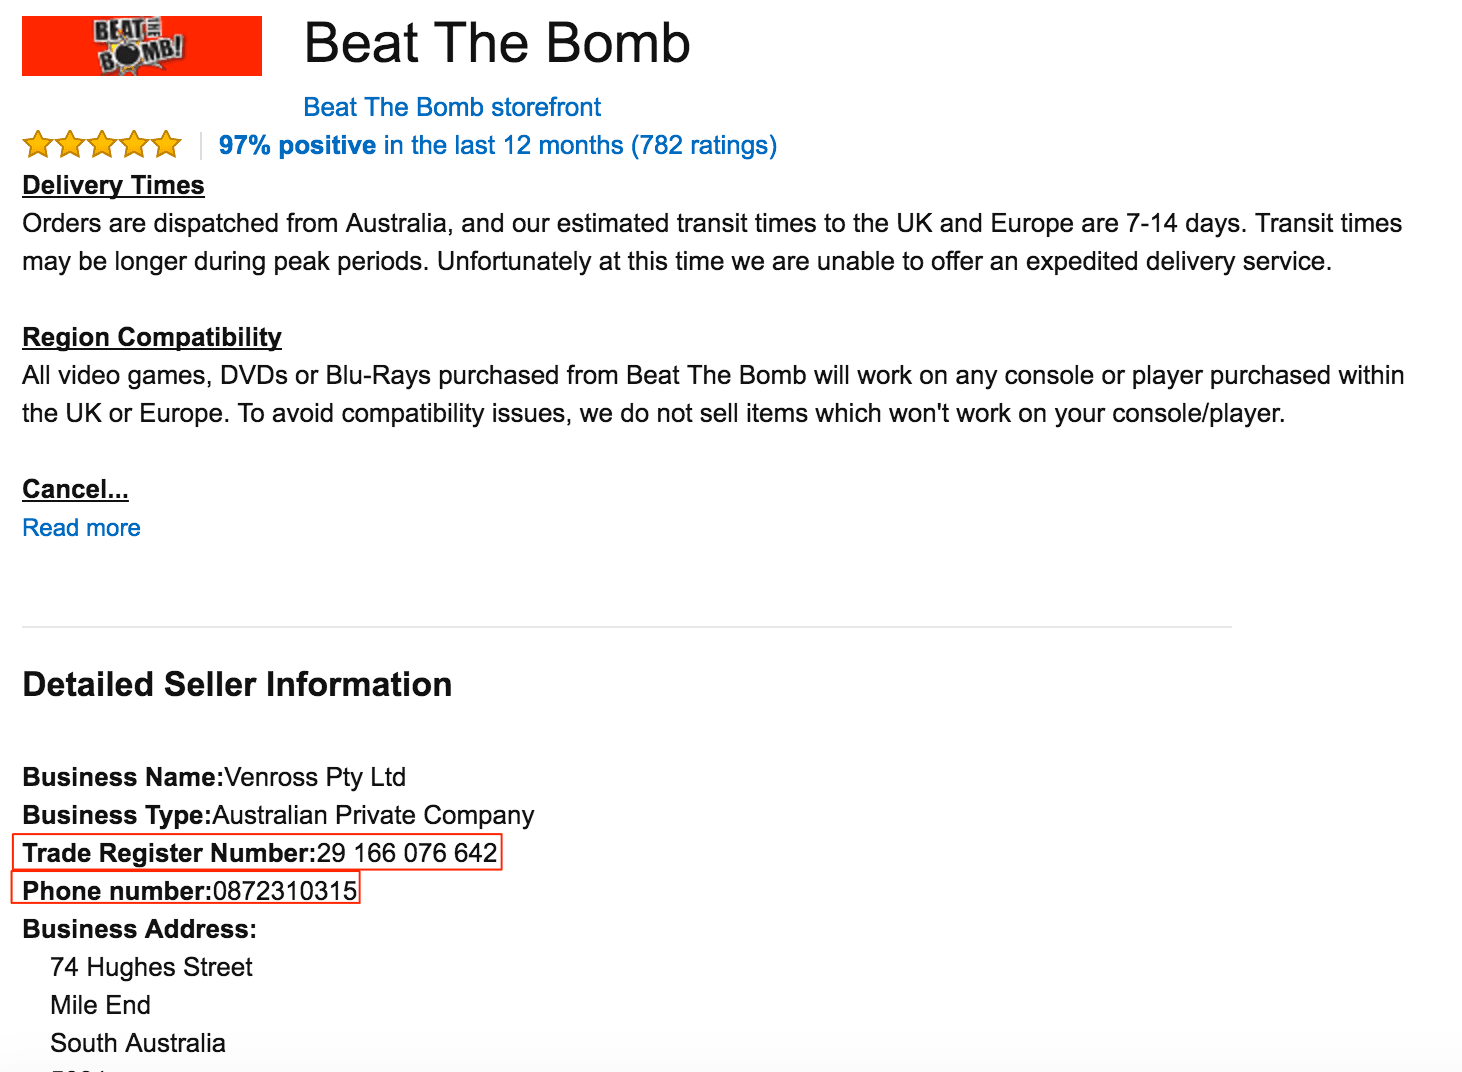Click the Detailed Seller Information heading

click(x=237, y=685)
